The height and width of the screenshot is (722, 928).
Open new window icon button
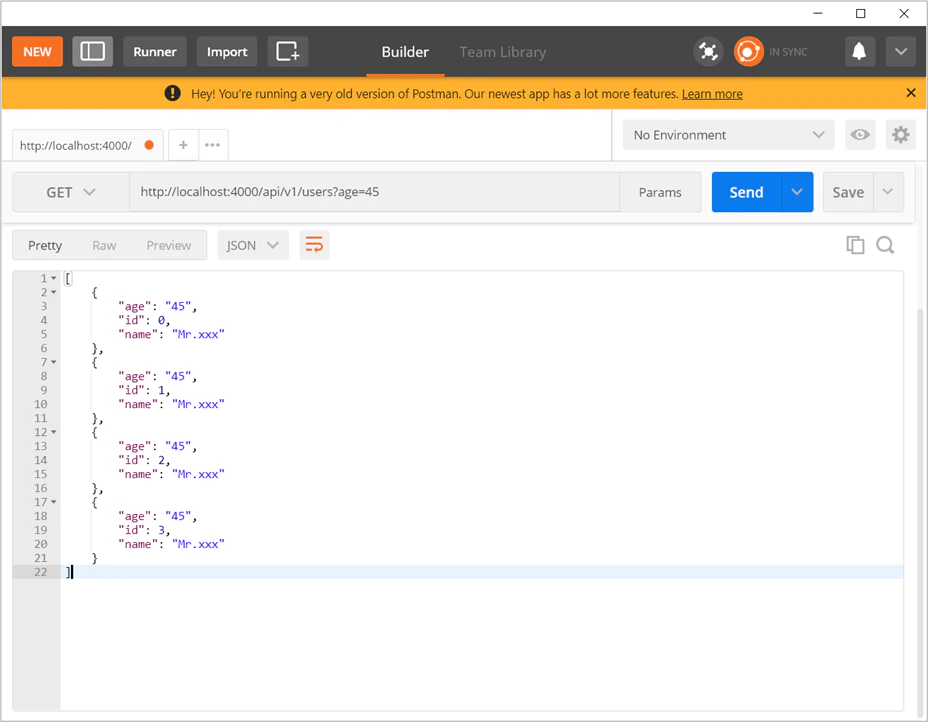click(x=288, y=51)
